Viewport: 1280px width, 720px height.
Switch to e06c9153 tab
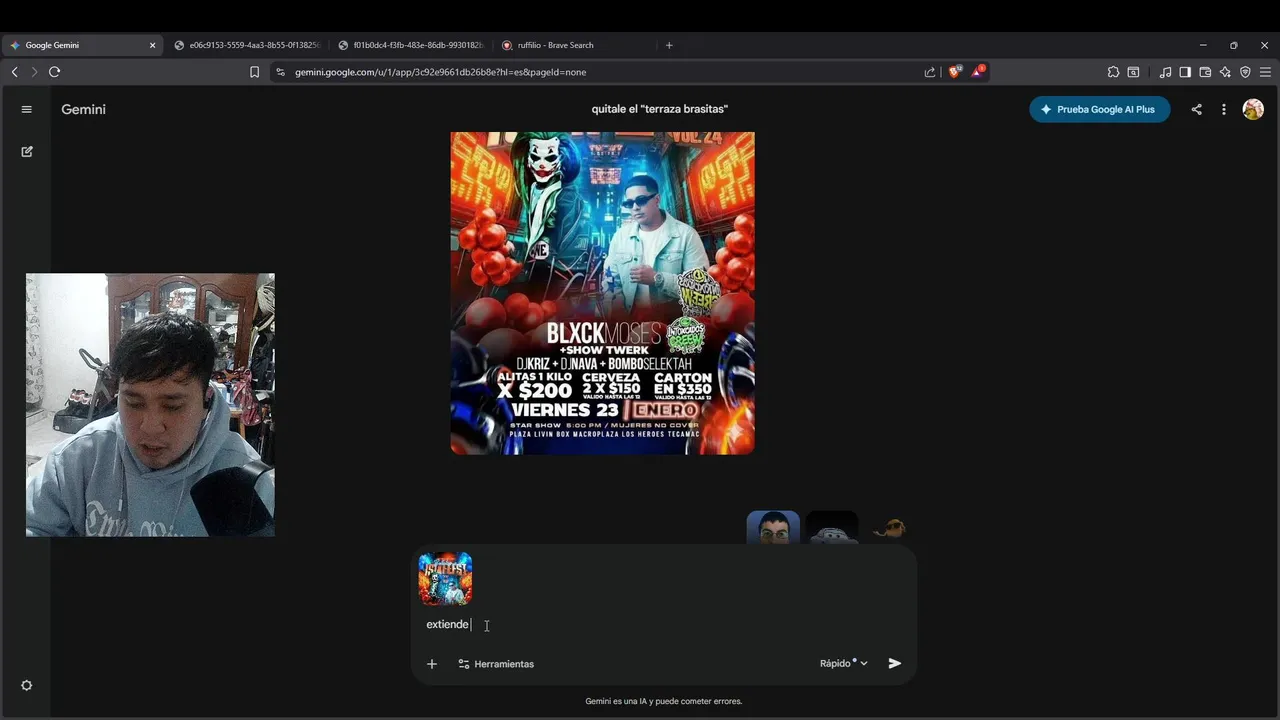click(x=247, y=45)
